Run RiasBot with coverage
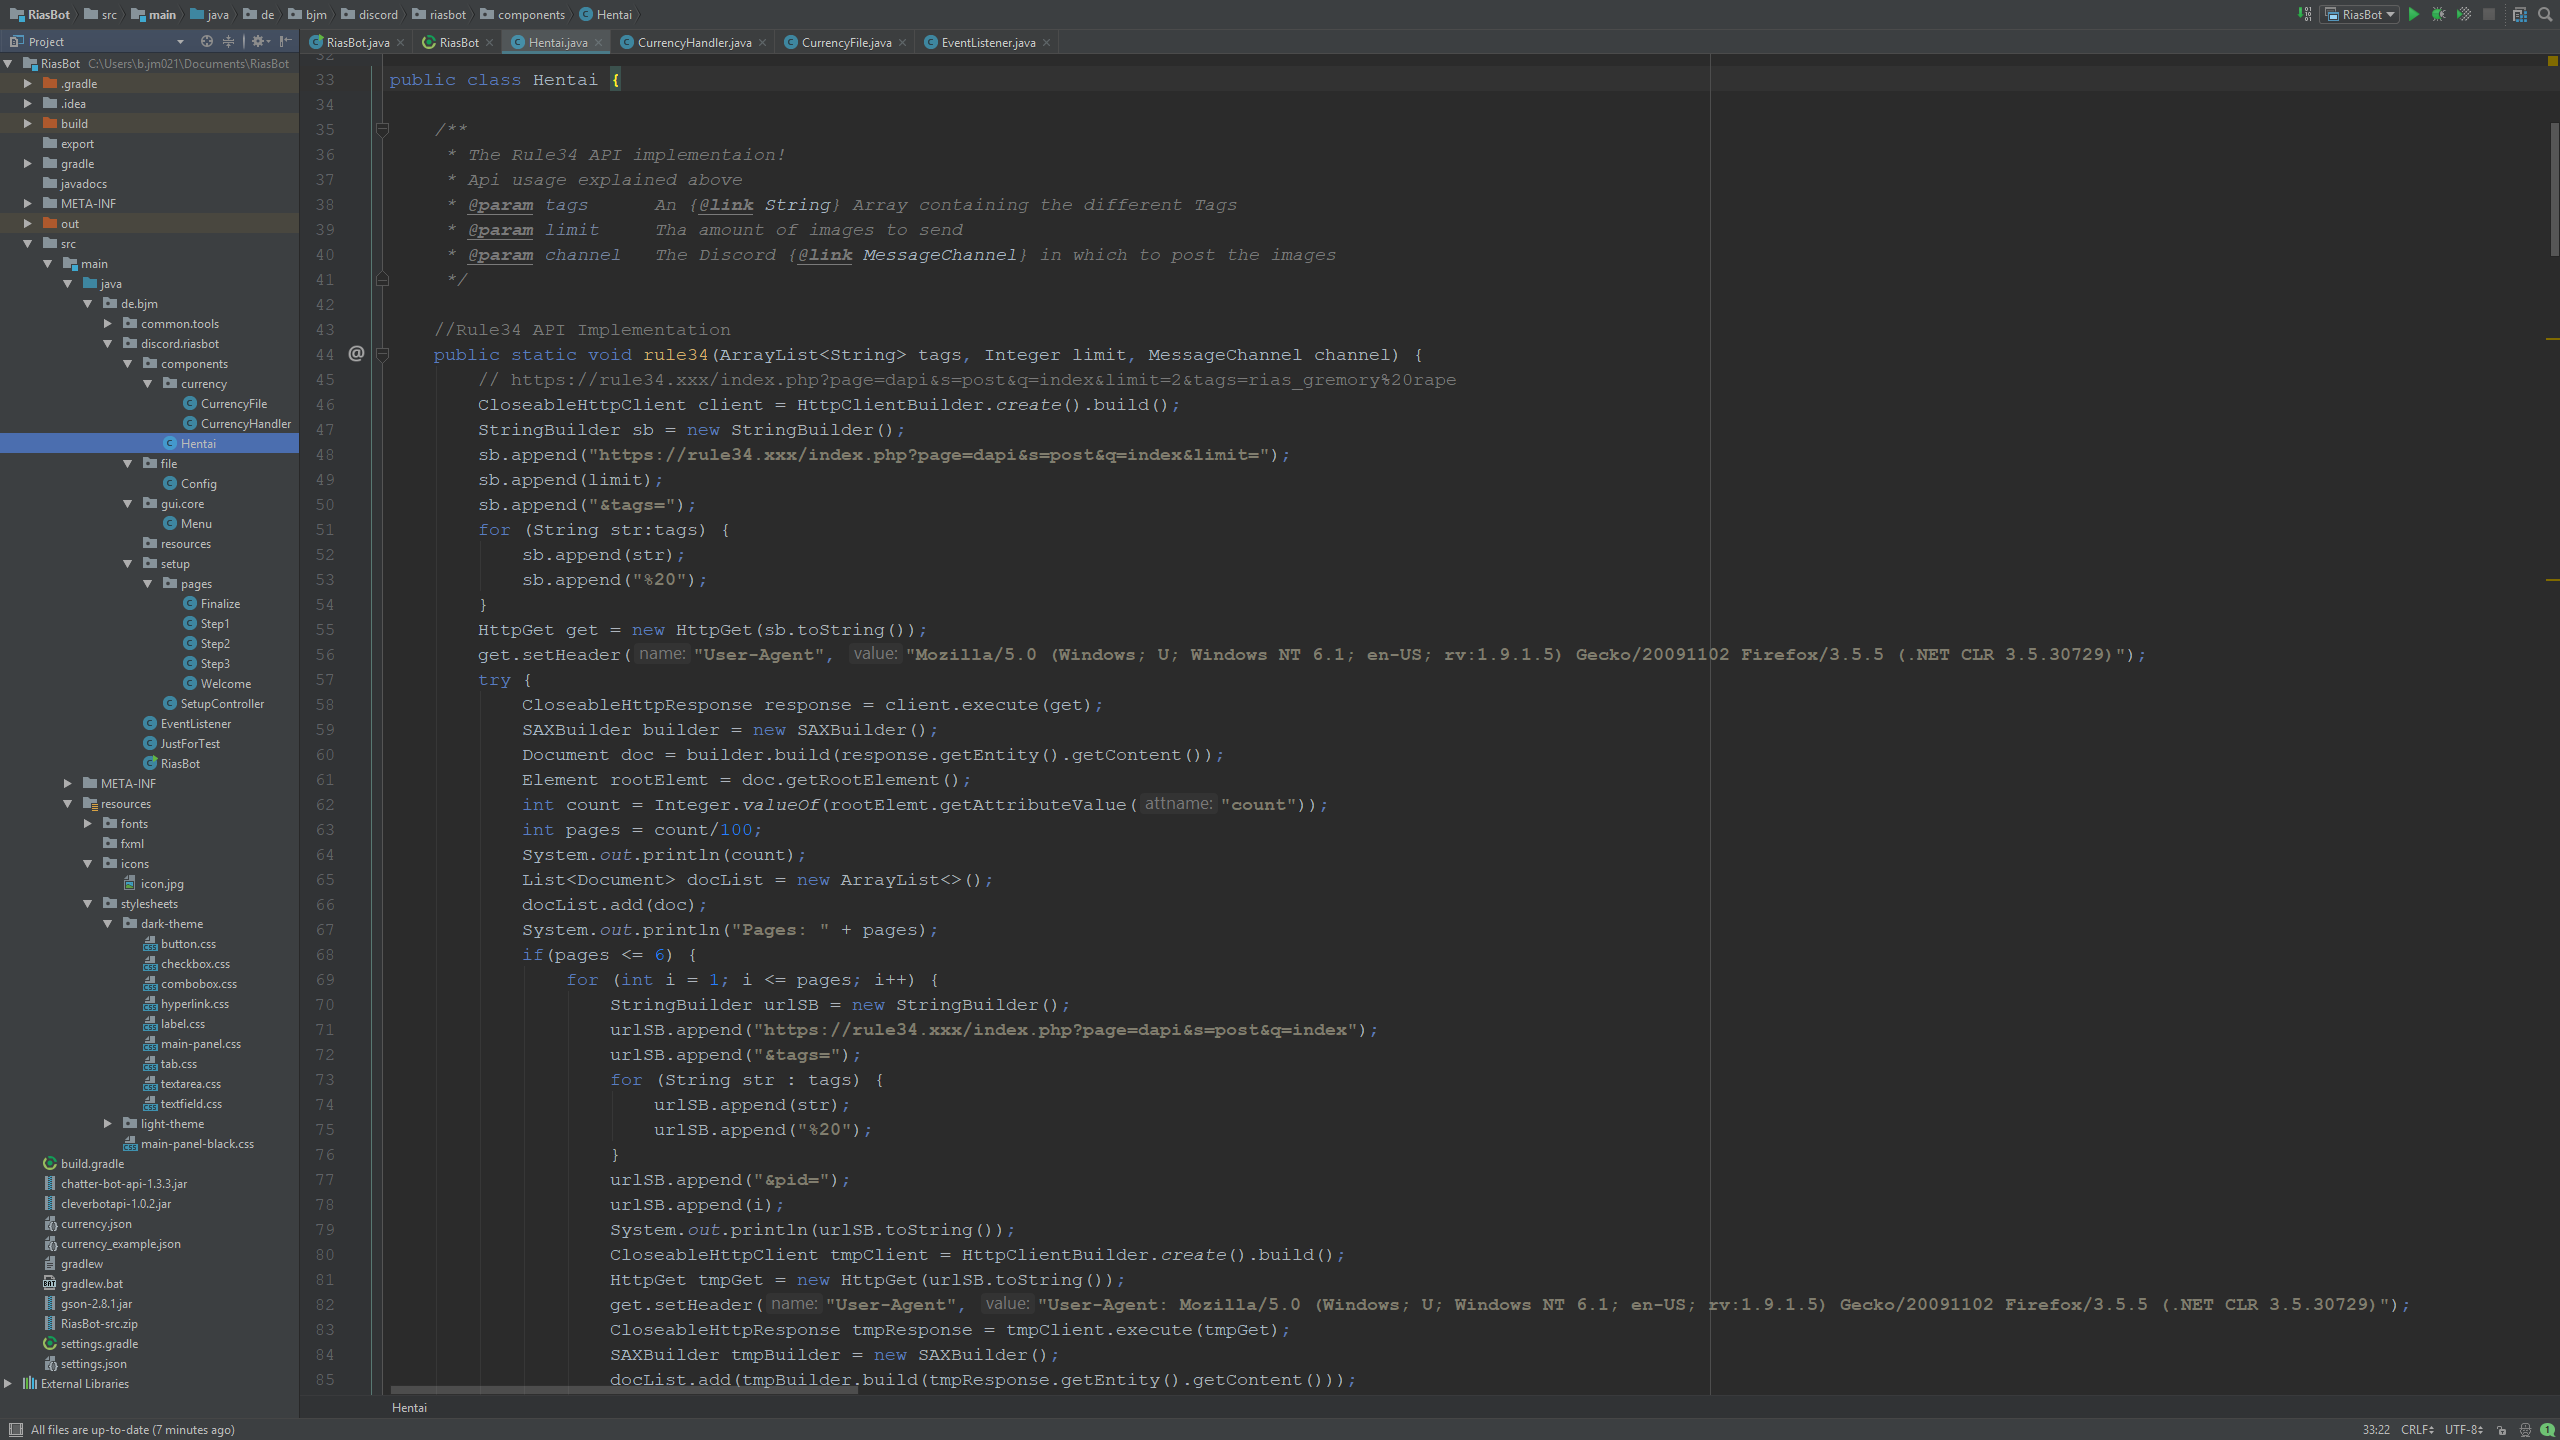The height and width of the screenshot is (1440, 2560). [2464, 14]
